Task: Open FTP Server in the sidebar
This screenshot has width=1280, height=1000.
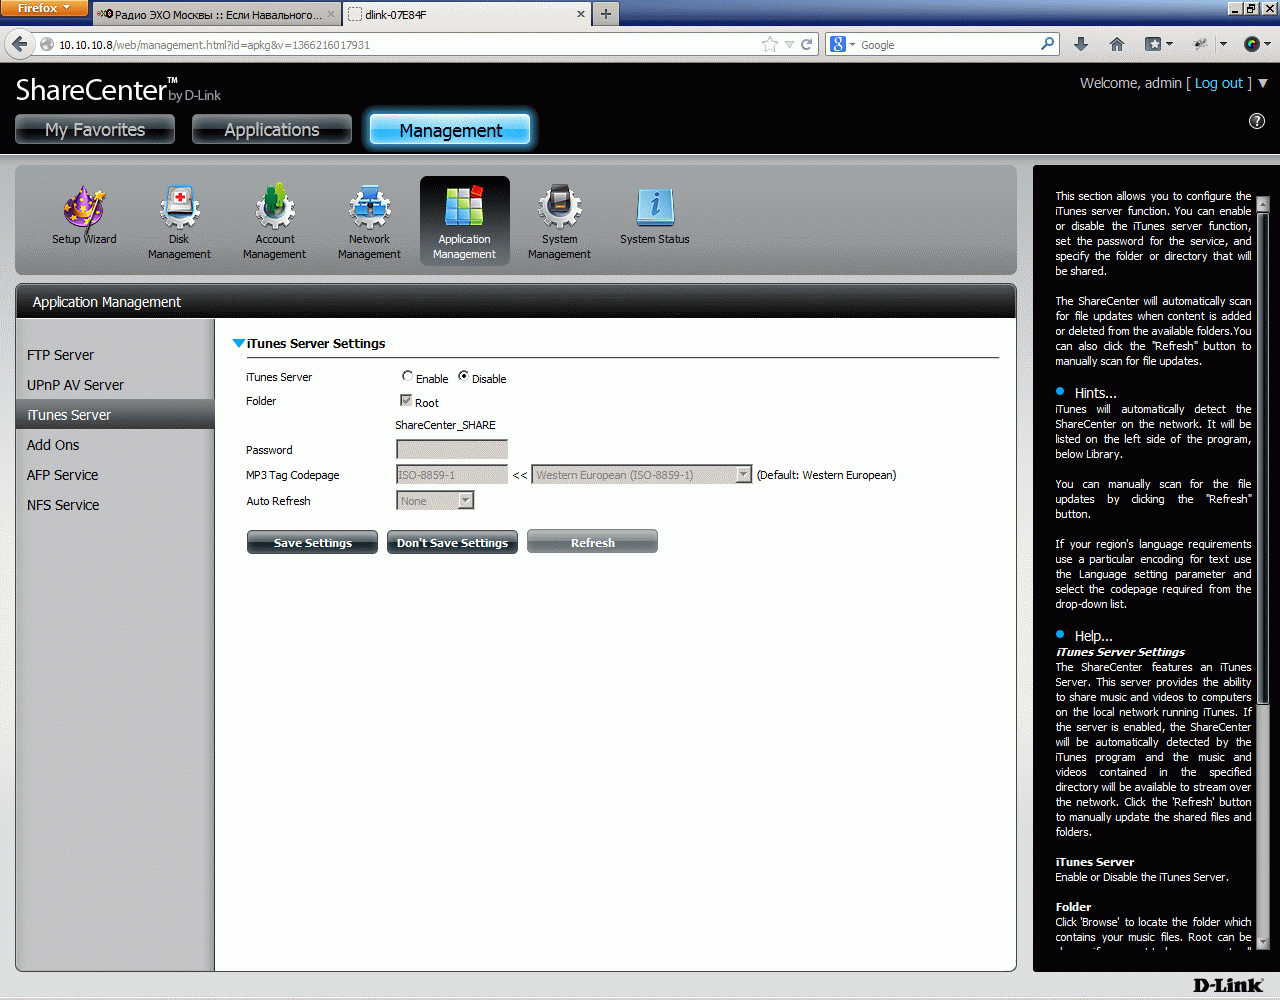Action: [x=60, y=355]
